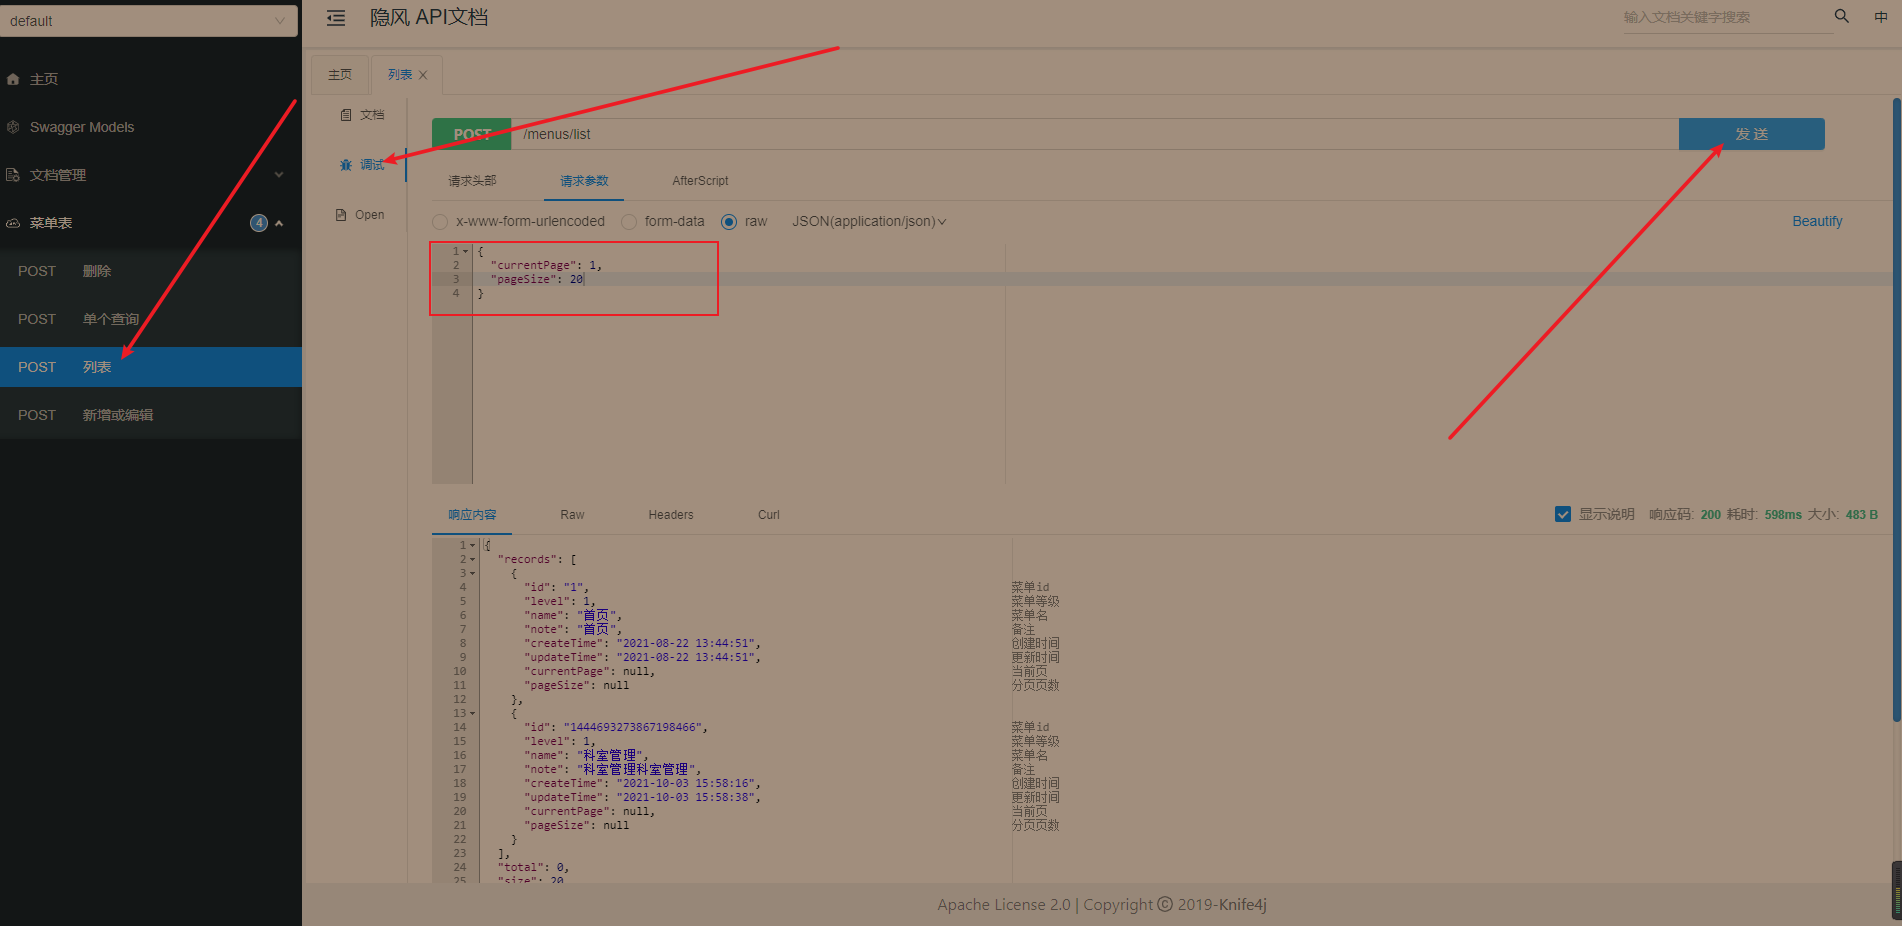Click the "pageSize": 20 request line
The width and height of the screenshot is (1902, 926).
pos(537,279)
